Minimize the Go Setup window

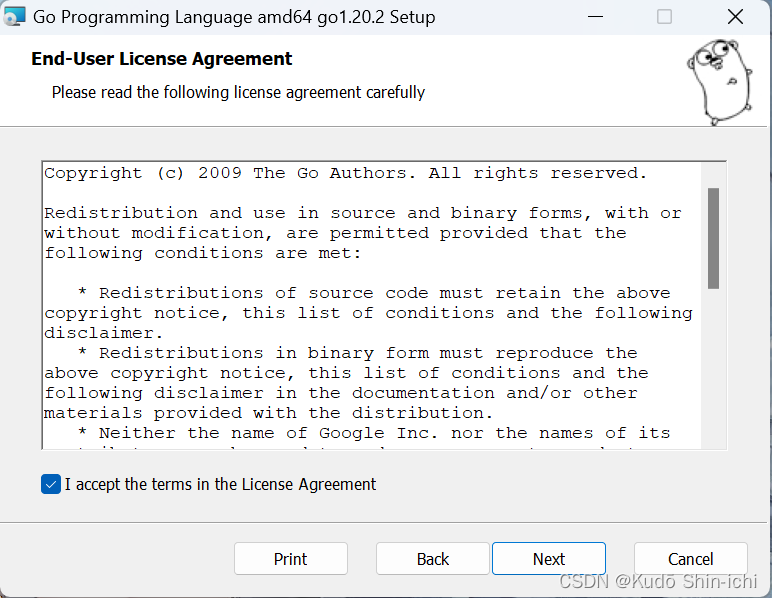(594, 17)
